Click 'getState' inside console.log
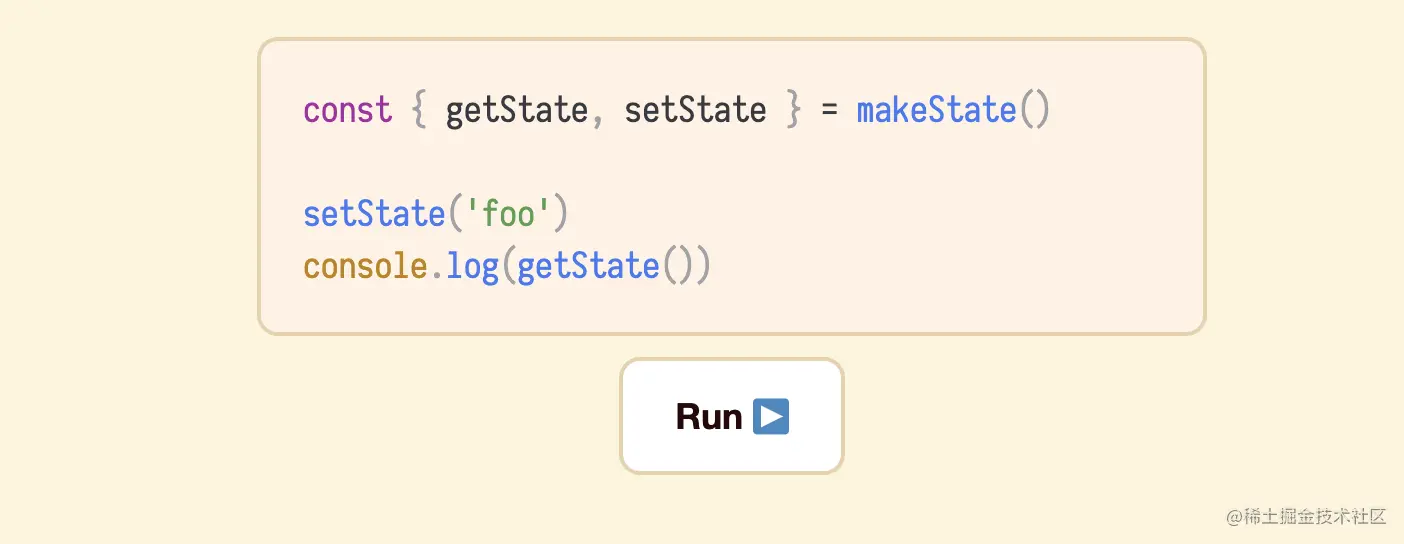The width and height of the screenshot is (1404, 544). [x=589, y=266]
